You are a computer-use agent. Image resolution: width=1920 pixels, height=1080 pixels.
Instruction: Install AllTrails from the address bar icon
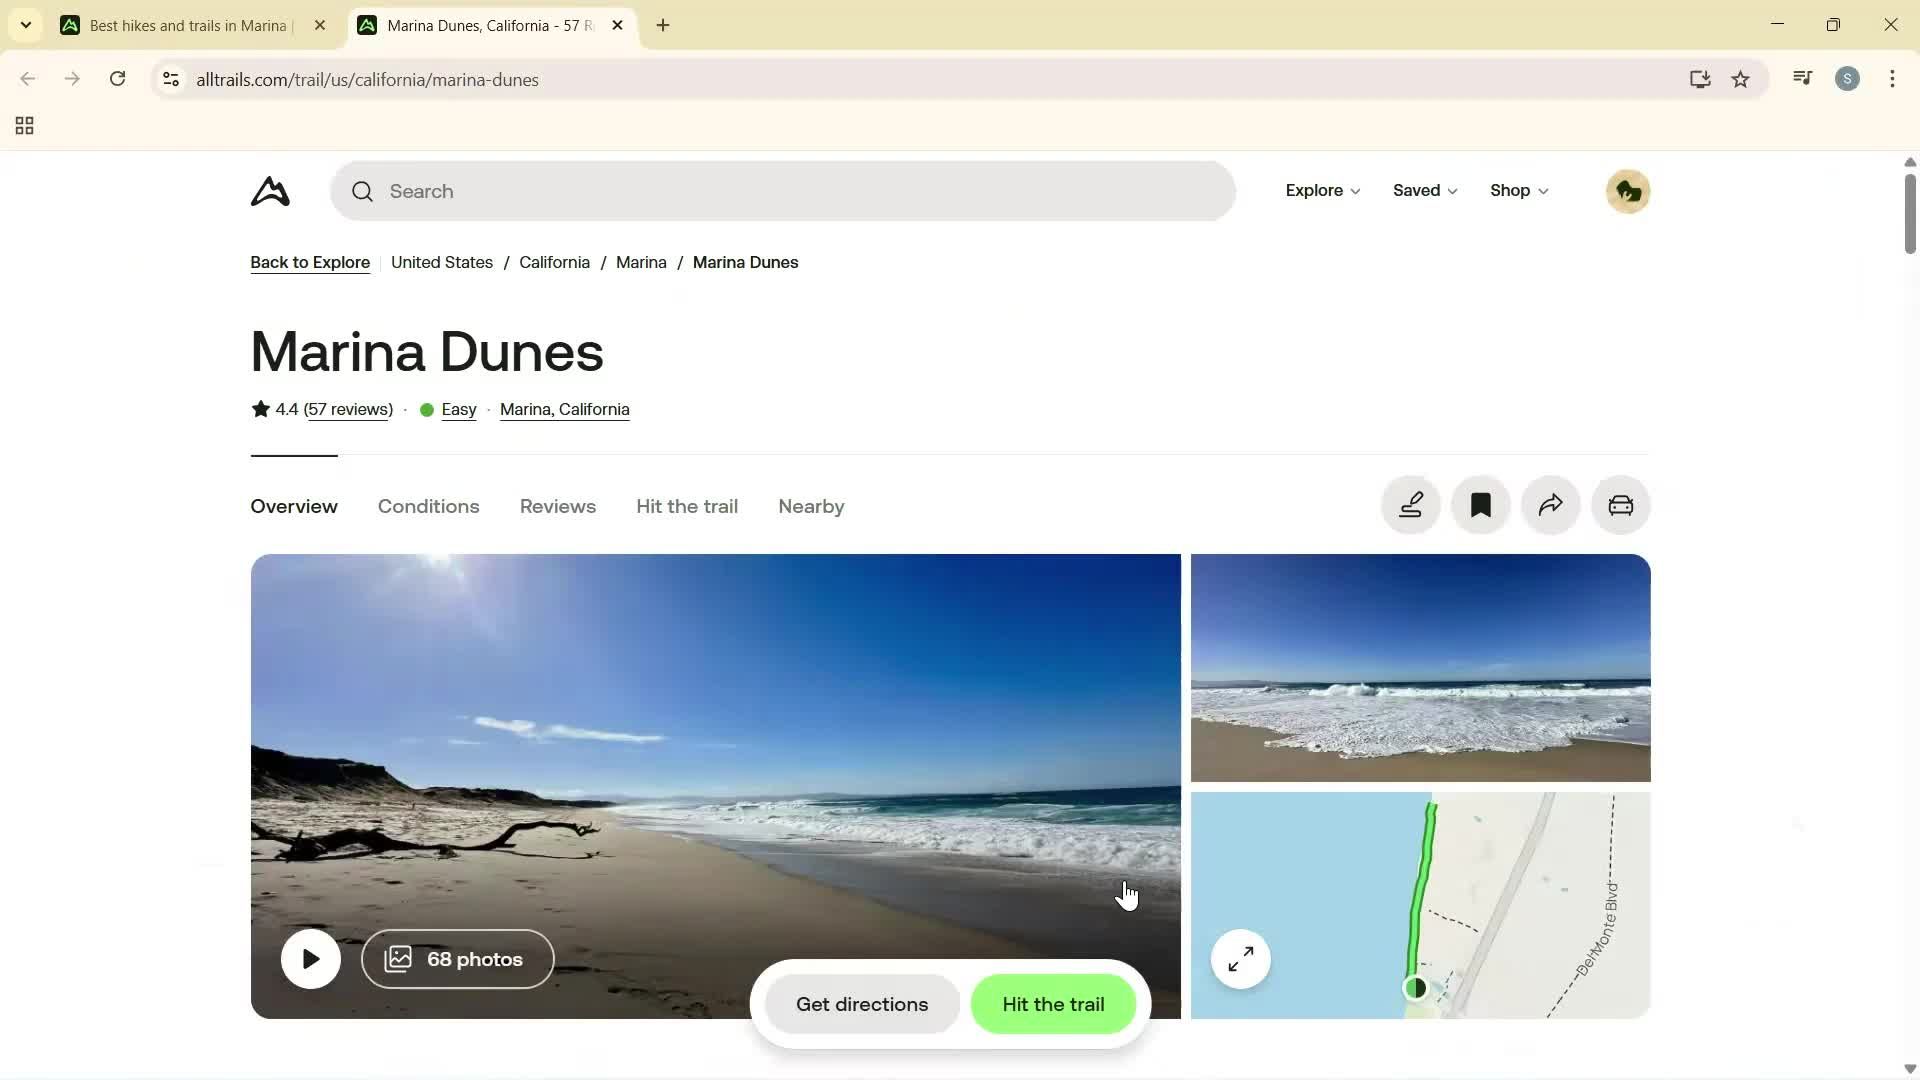1700,79
